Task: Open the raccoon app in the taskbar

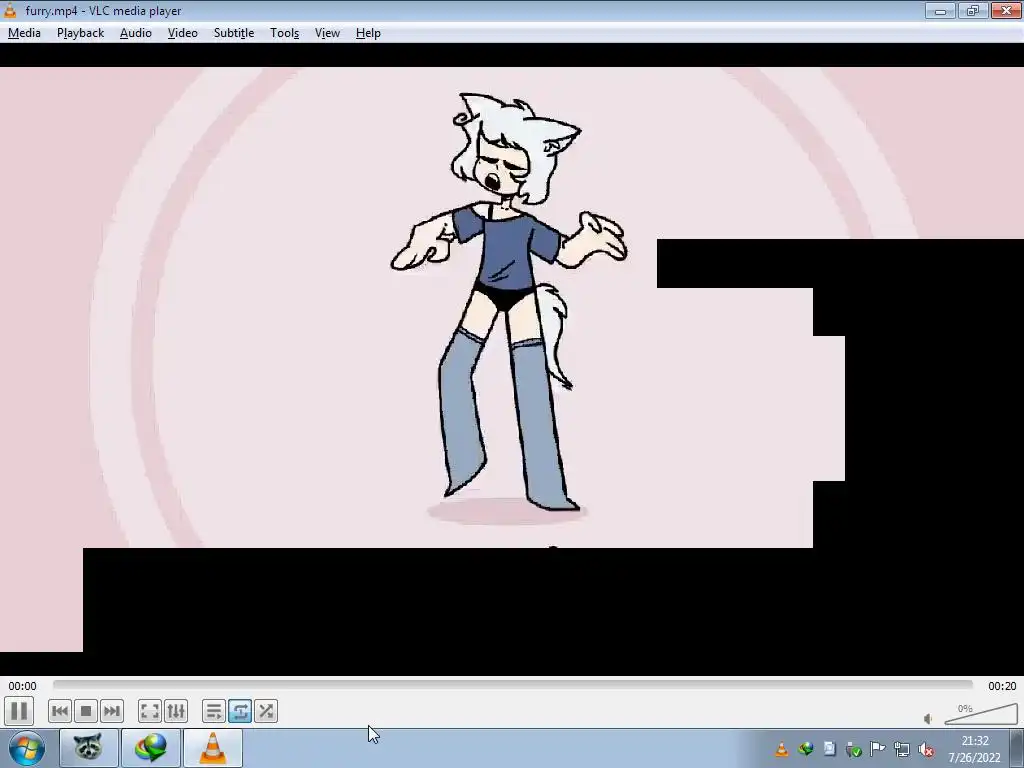Action: point(89,748)
